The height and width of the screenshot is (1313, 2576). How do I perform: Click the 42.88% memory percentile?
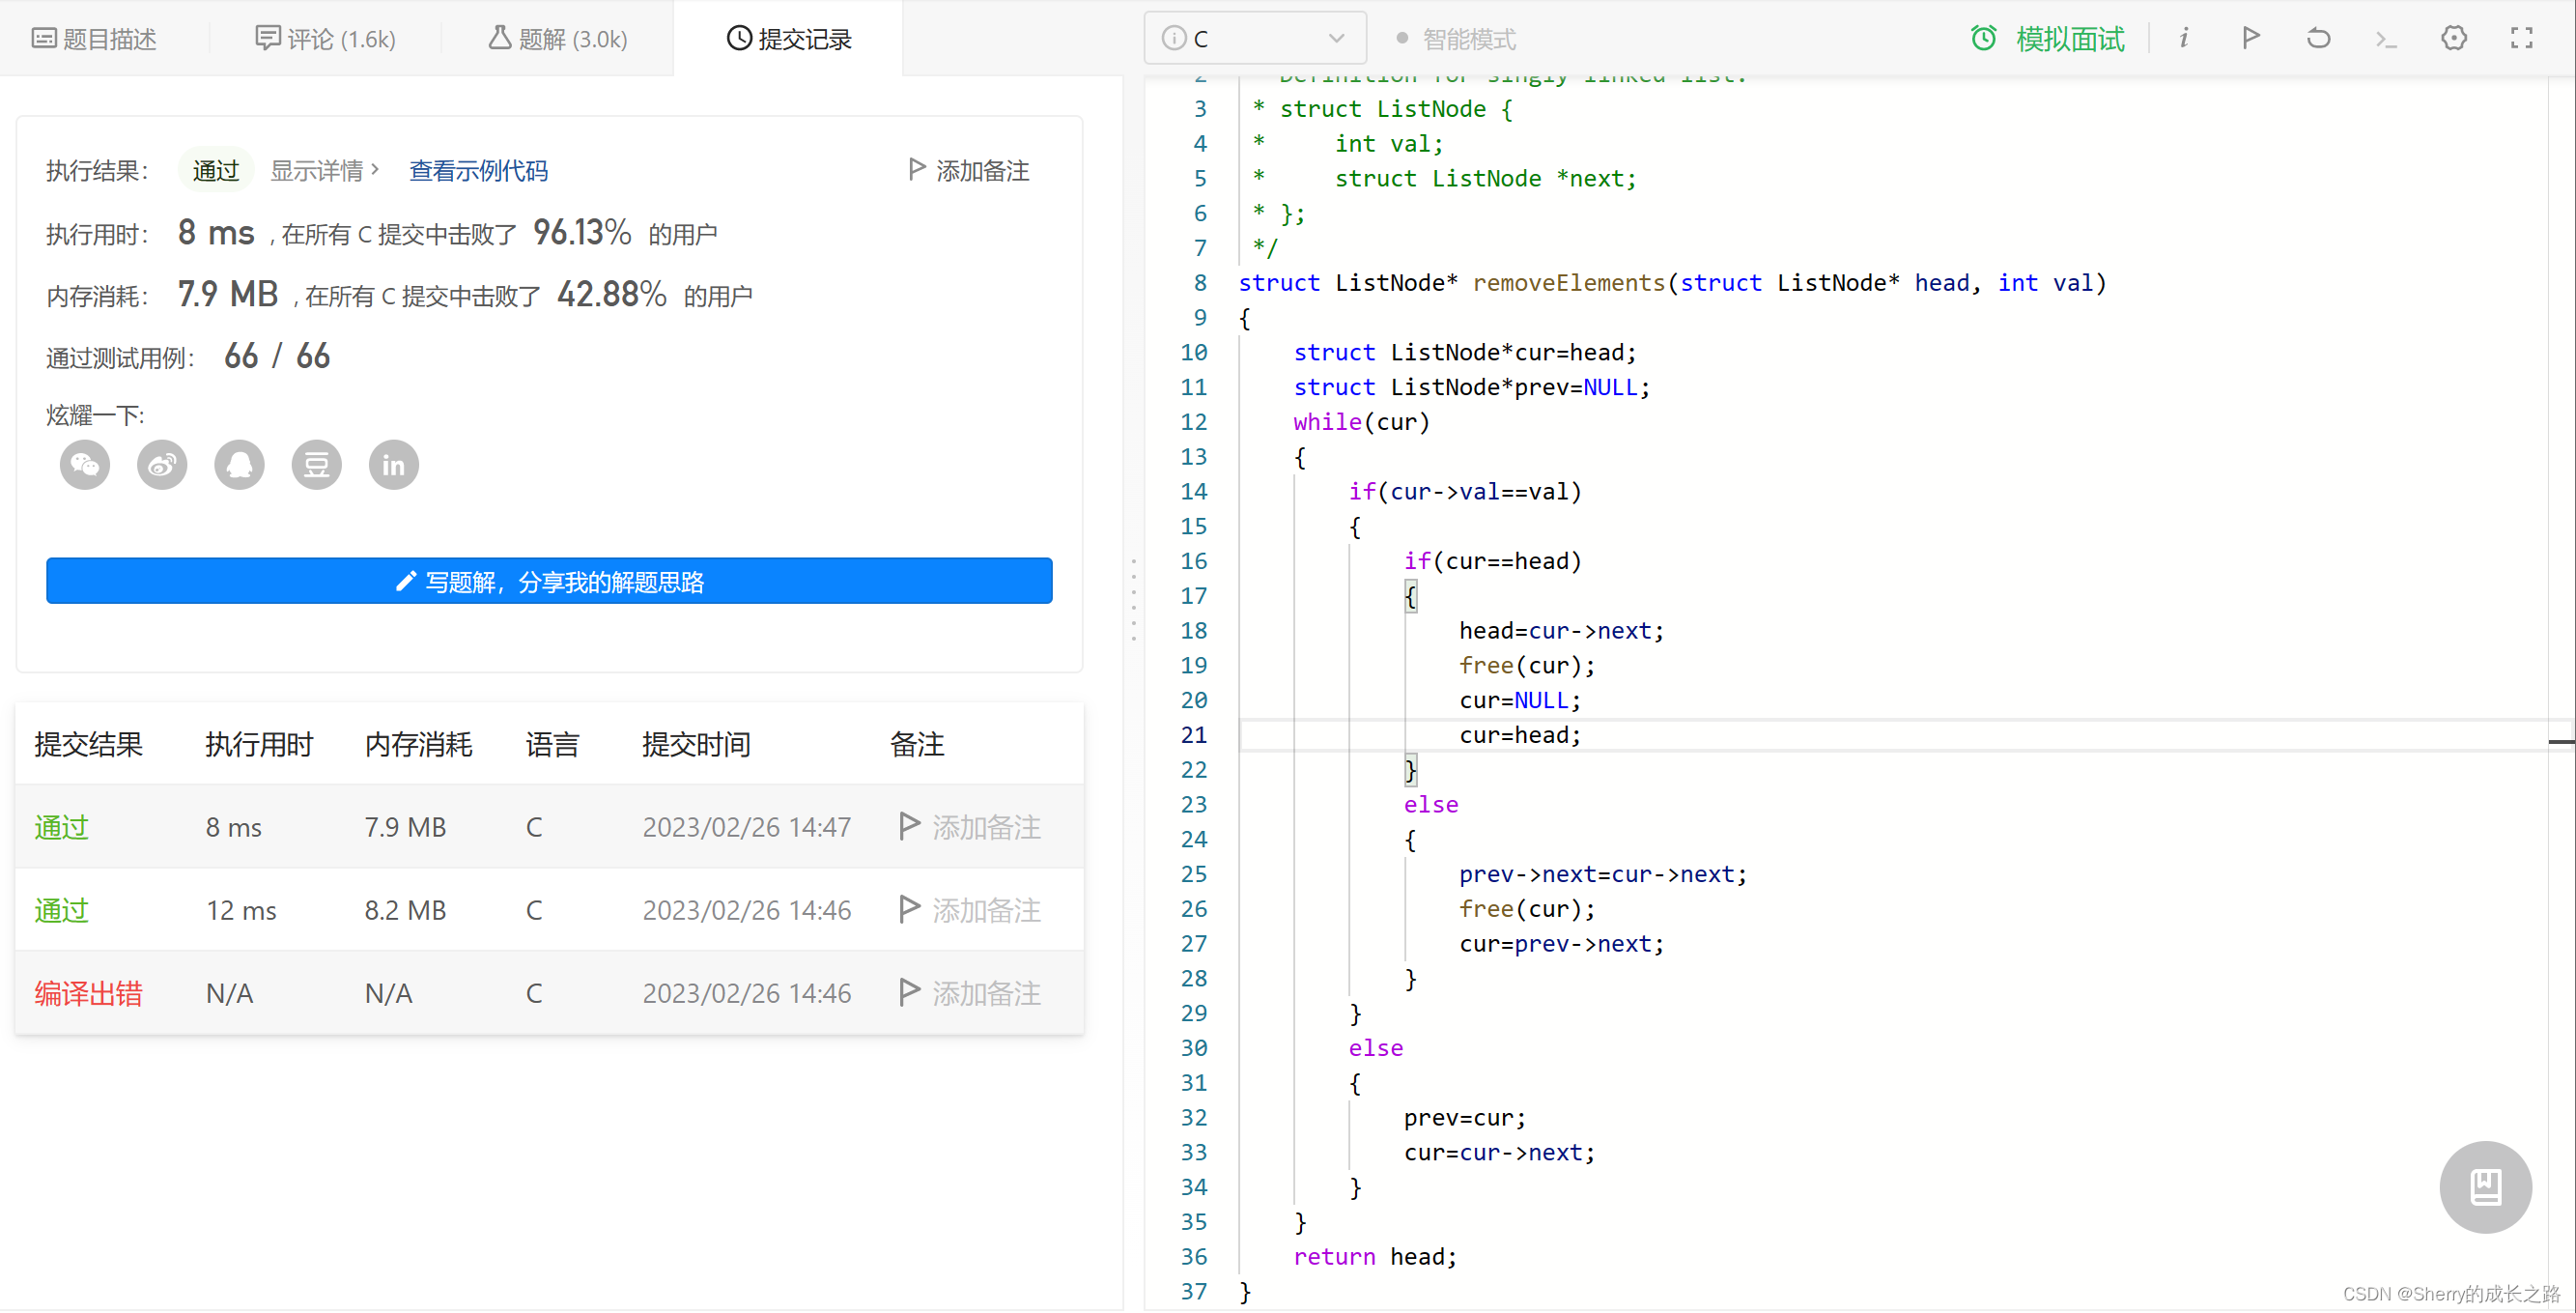click(x=612, y=294)
